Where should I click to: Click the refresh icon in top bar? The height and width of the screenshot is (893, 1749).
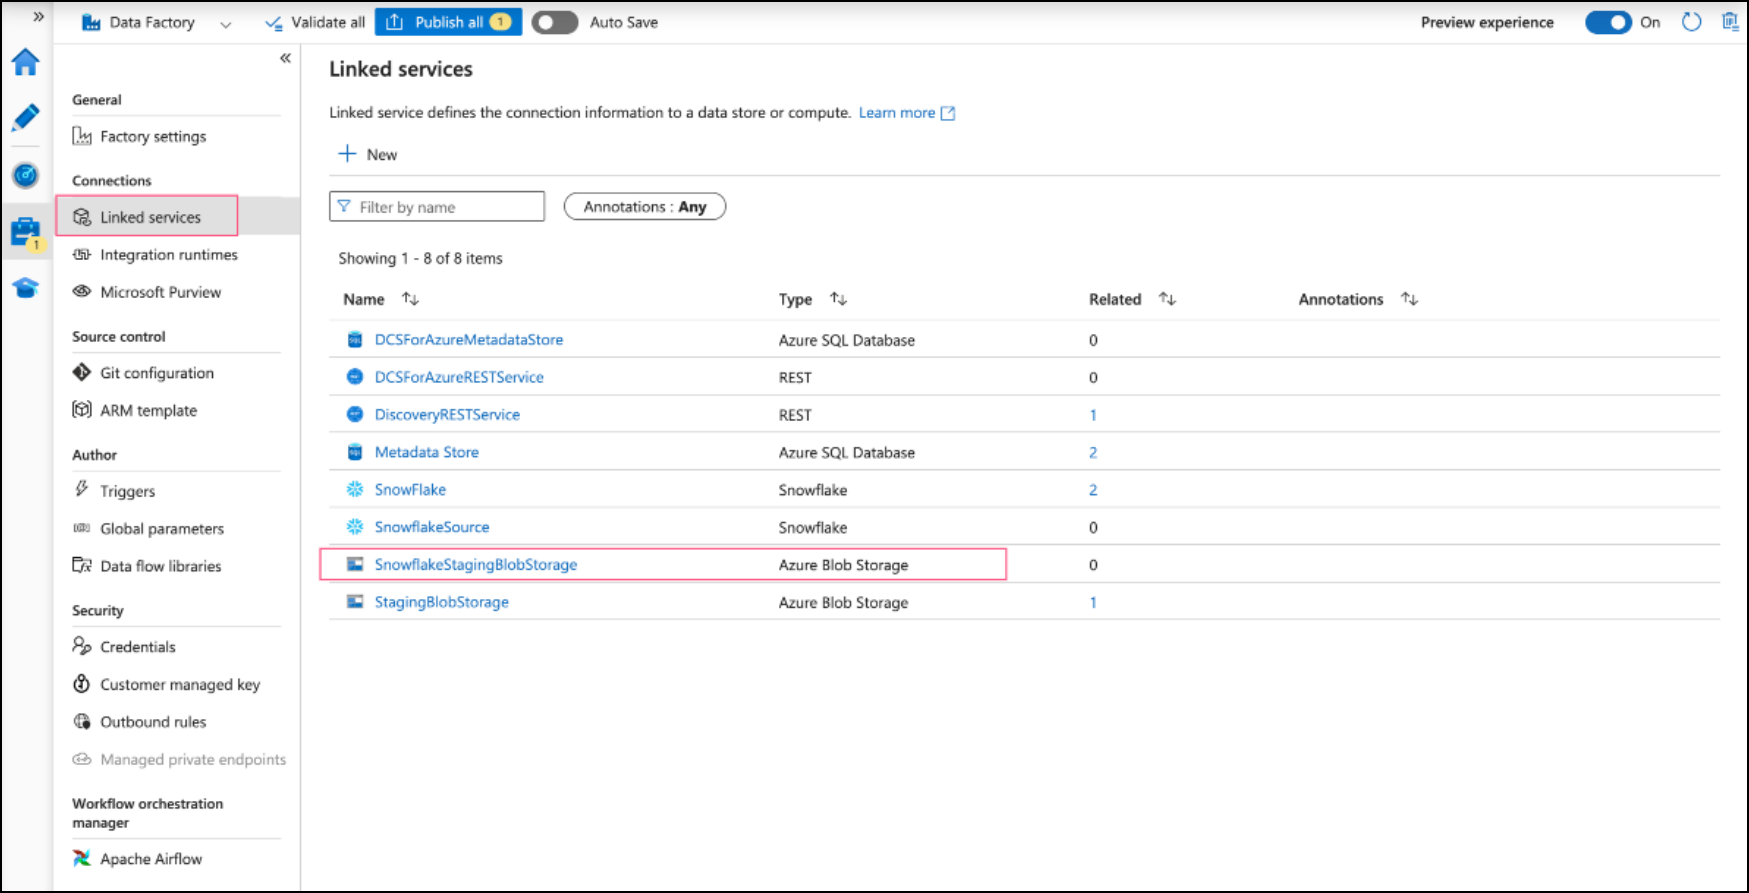tap(1691, 22)
